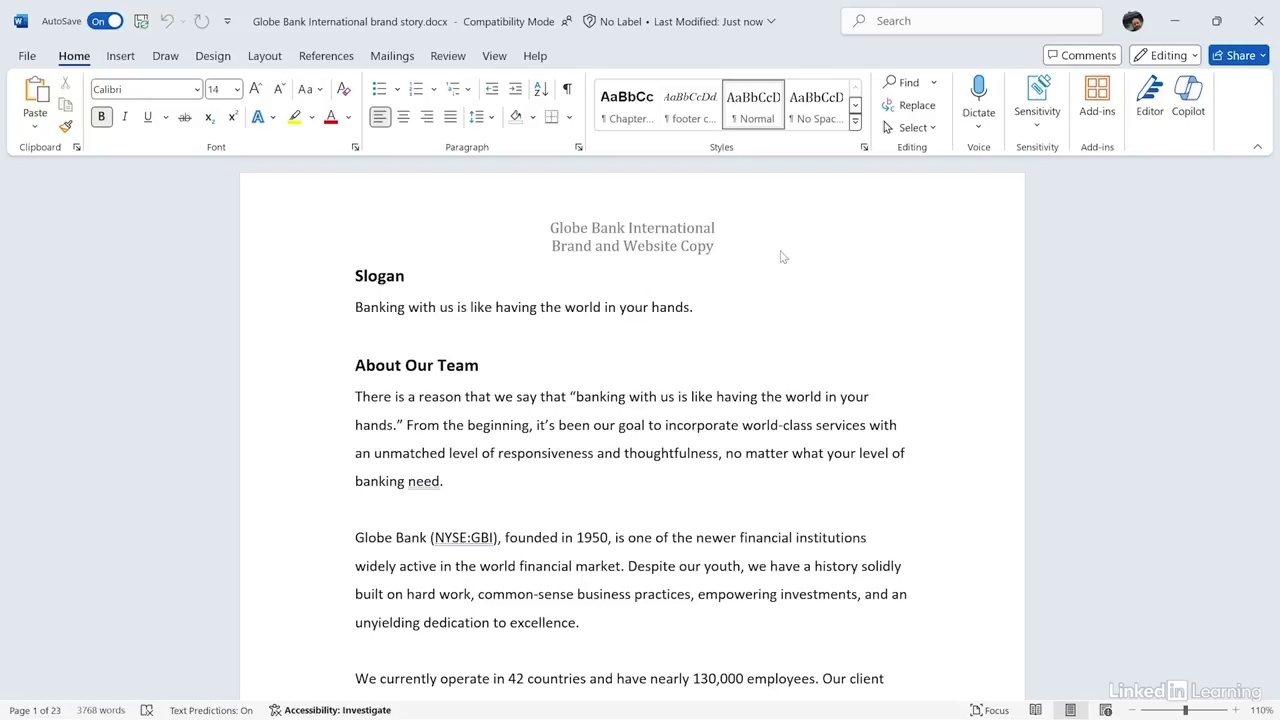Select the Format Painter brush
Image resolution: width=1280 pixels, height=720 pixels.
[x=65, y=126]
